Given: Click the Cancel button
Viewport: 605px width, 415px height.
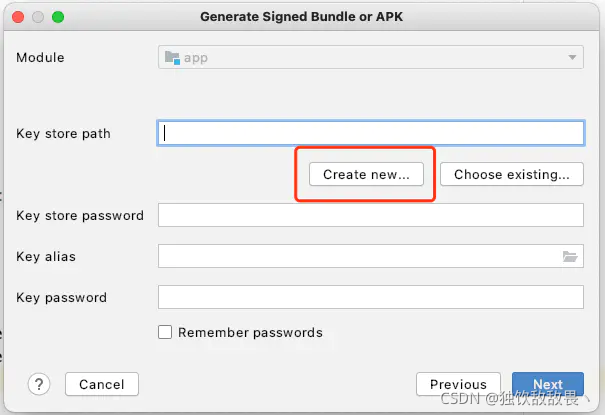Looking at the screenshot, I should [x=102, y=384].
